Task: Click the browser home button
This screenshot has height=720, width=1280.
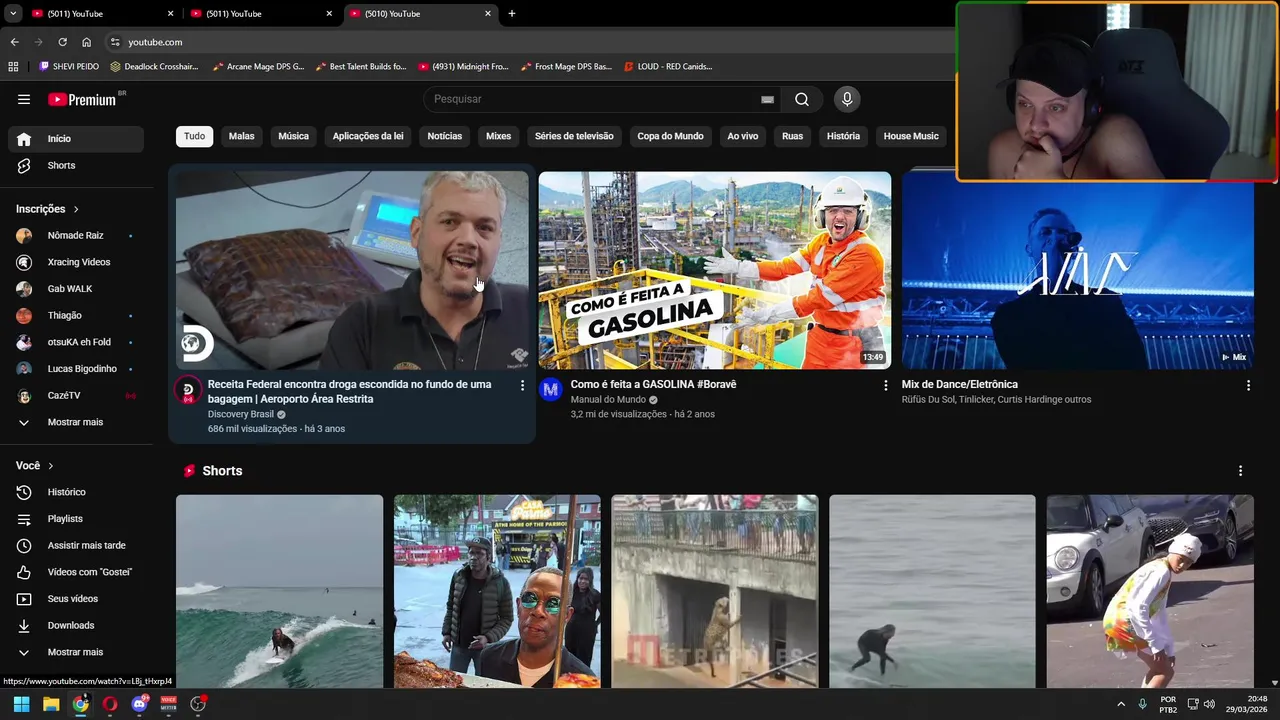Action: [86, 42]
